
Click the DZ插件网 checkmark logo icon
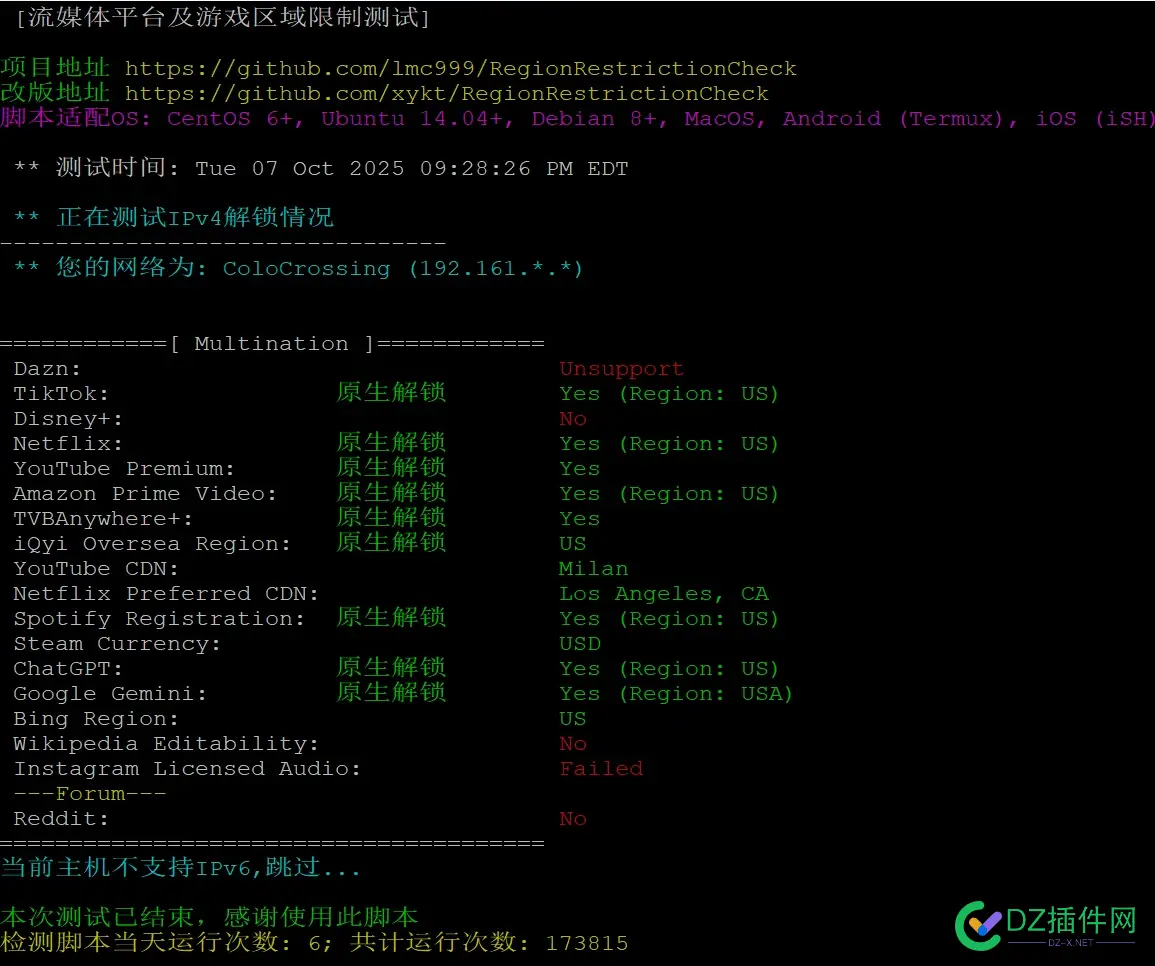pos(979,924)
